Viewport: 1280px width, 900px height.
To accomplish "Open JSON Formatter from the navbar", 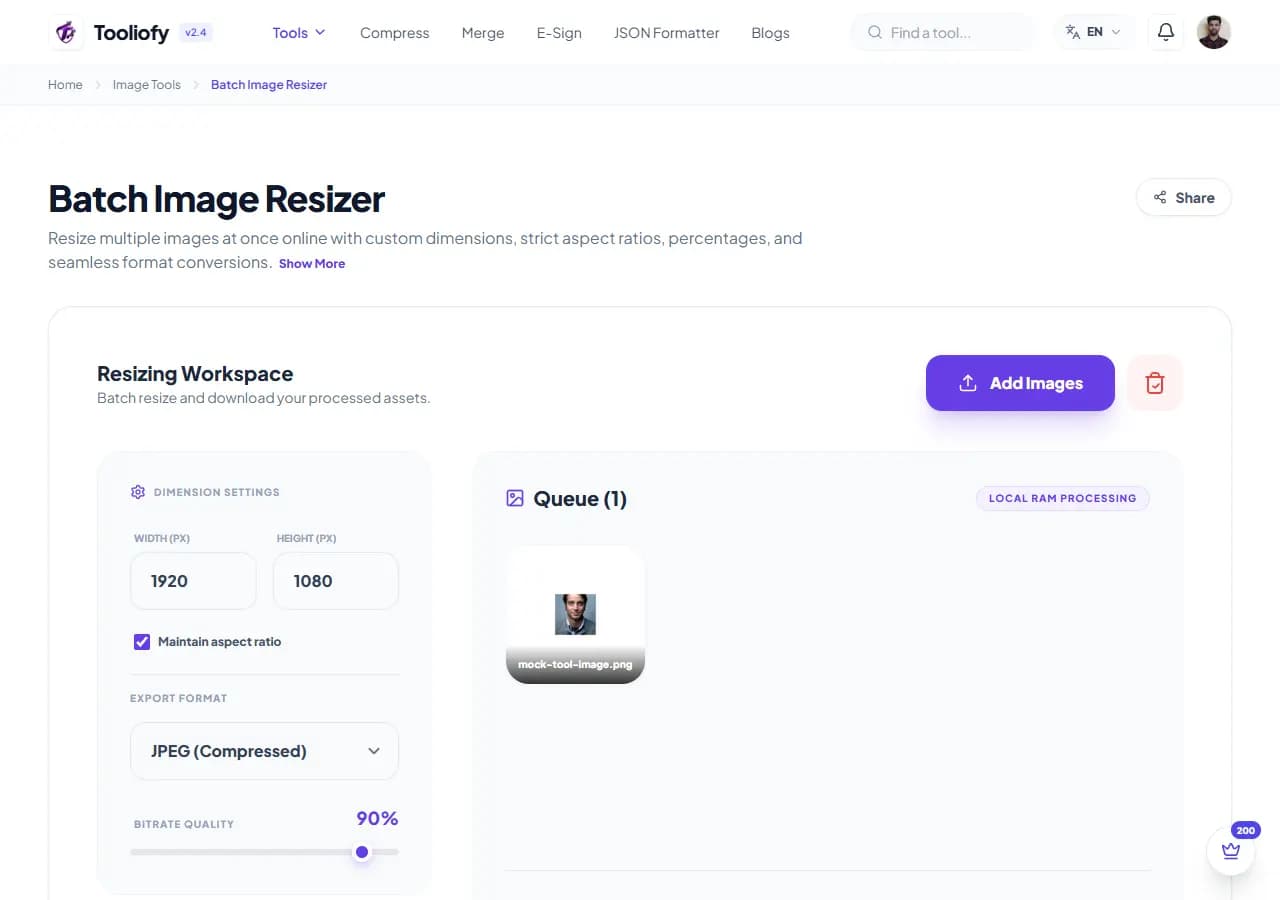I will pos(666,33).
